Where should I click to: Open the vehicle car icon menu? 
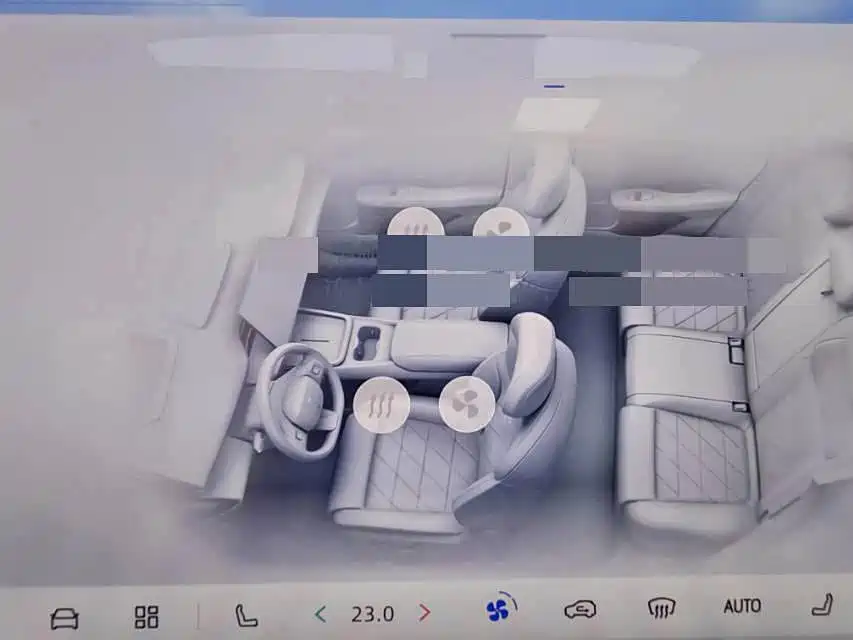(x=64, y=616)
